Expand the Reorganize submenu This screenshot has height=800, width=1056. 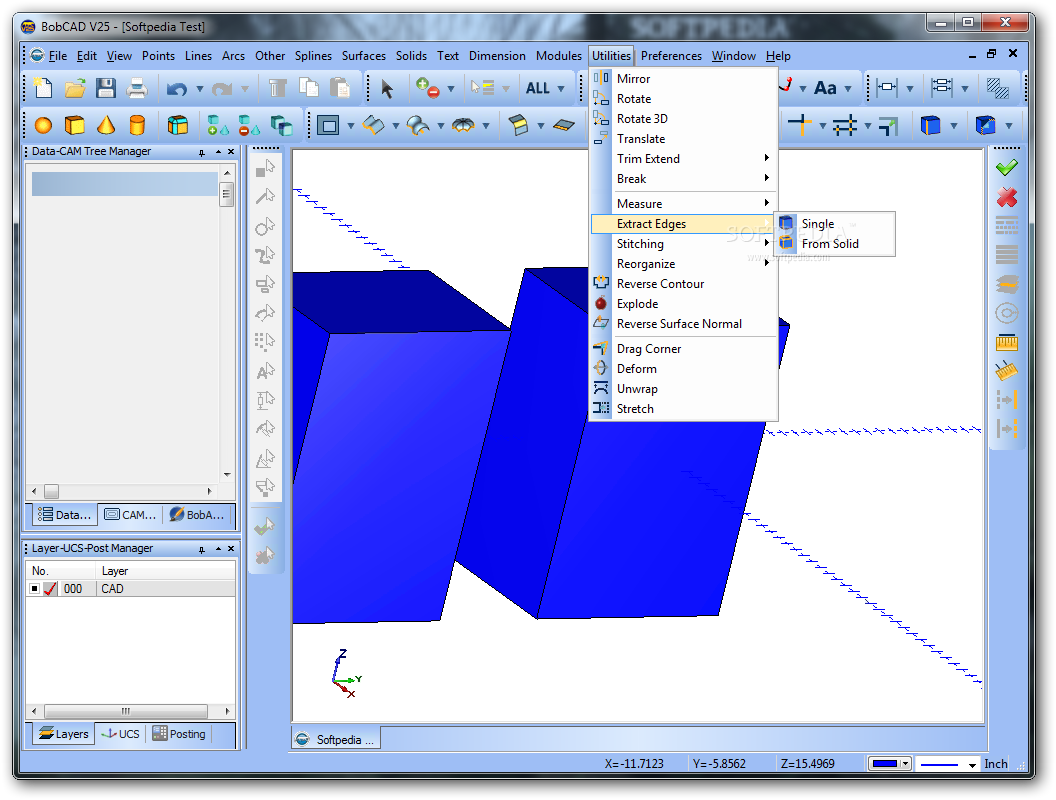(x=766, y=263)
